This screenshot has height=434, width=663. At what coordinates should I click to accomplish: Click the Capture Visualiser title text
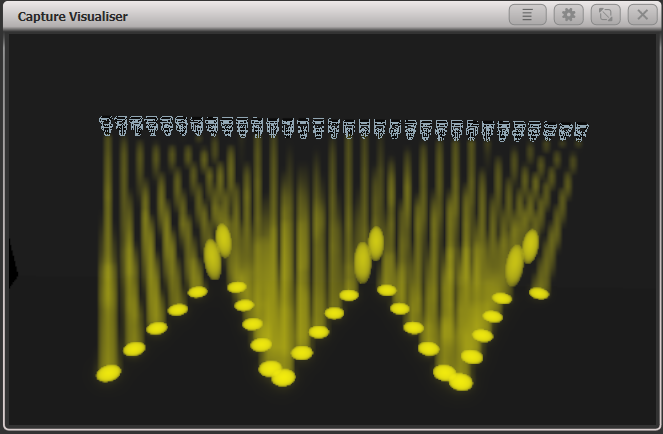(73, 16)
